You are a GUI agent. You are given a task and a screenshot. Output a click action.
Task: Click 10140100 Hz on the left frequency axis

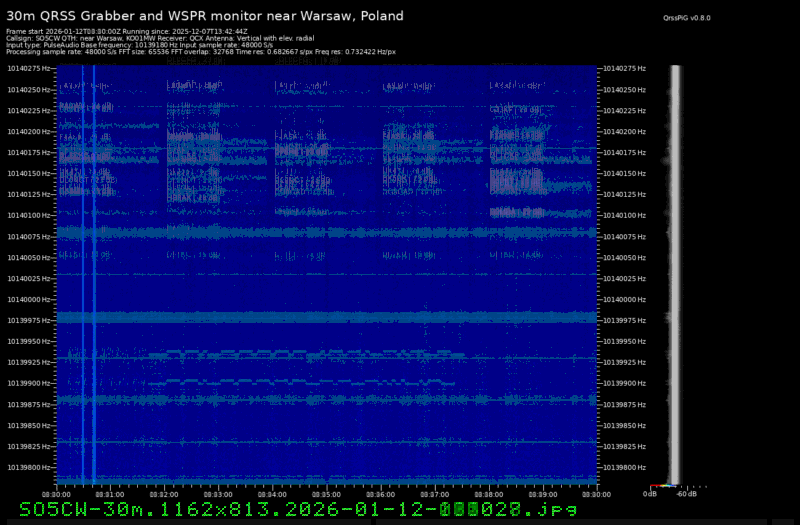click(29, 215)
